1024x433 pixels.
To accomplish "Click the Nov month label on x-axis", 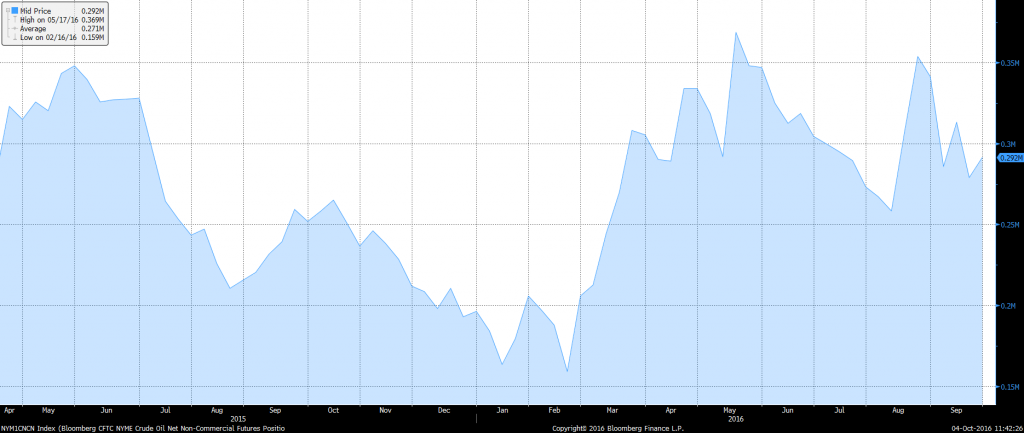I will point(385,411).
